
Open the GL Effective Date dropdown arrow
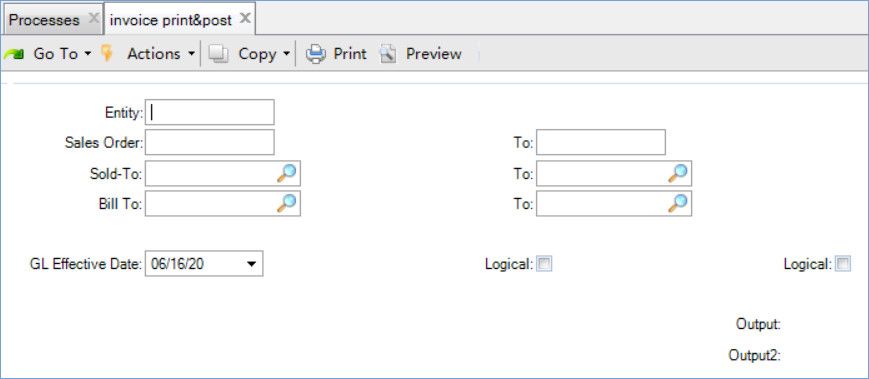pyautogui.click(x=251, y=264)
